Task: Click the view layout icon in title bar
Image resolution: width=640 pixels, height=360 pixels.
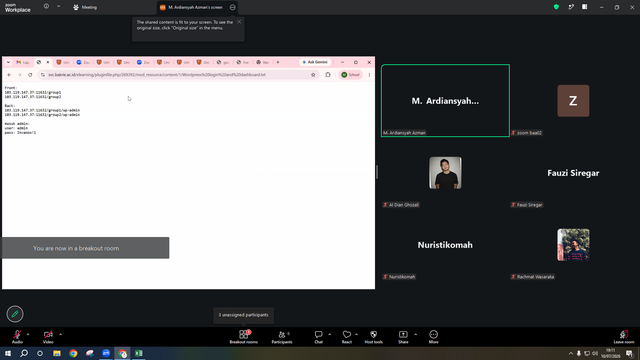Action: point(584,7)
